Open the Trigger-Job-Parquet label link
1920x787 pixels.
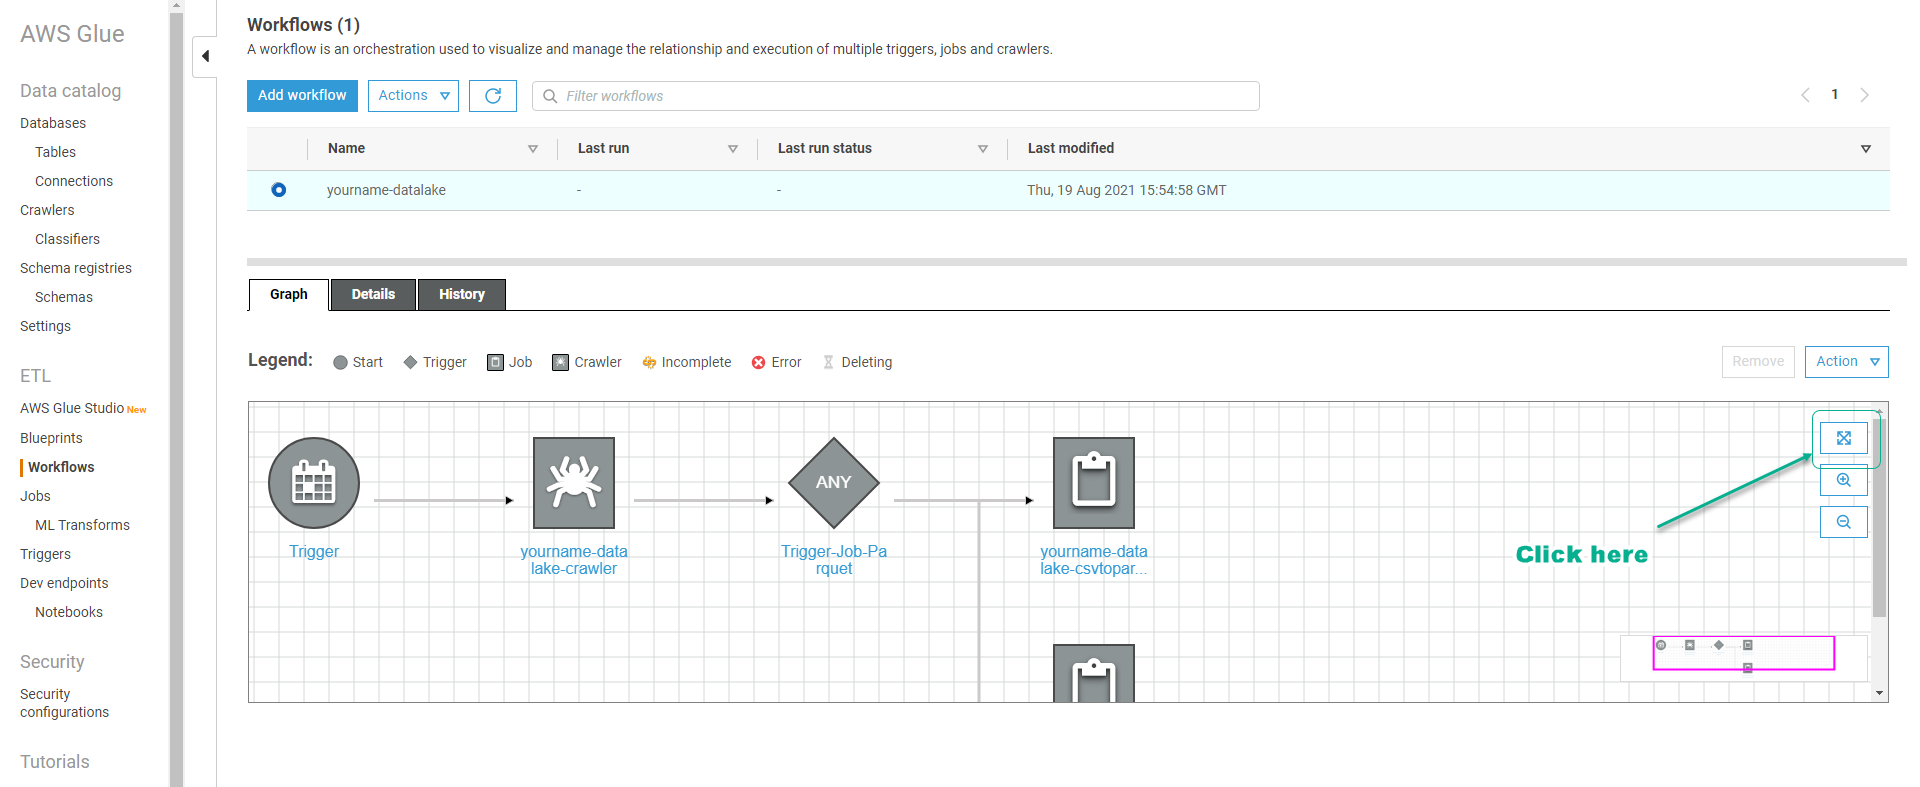tap(834, 560)
